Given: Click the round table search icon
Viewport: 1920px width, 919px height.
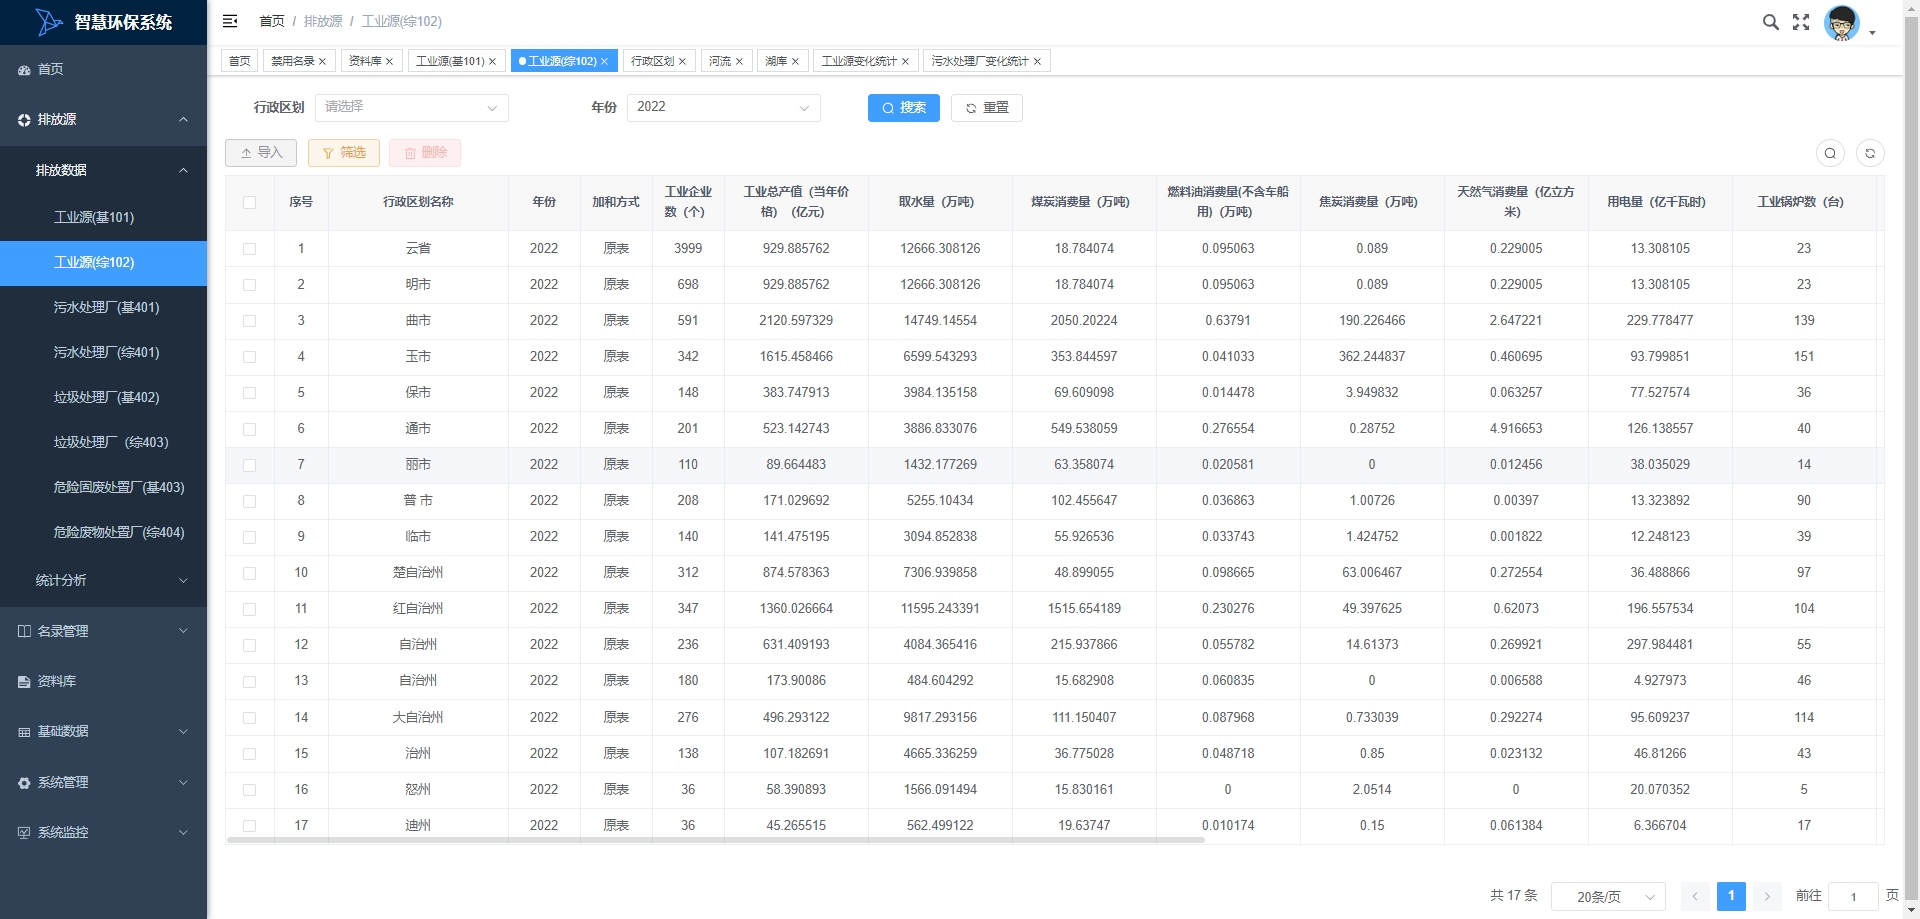Looking at the screenshot, I should point(1830,153).
